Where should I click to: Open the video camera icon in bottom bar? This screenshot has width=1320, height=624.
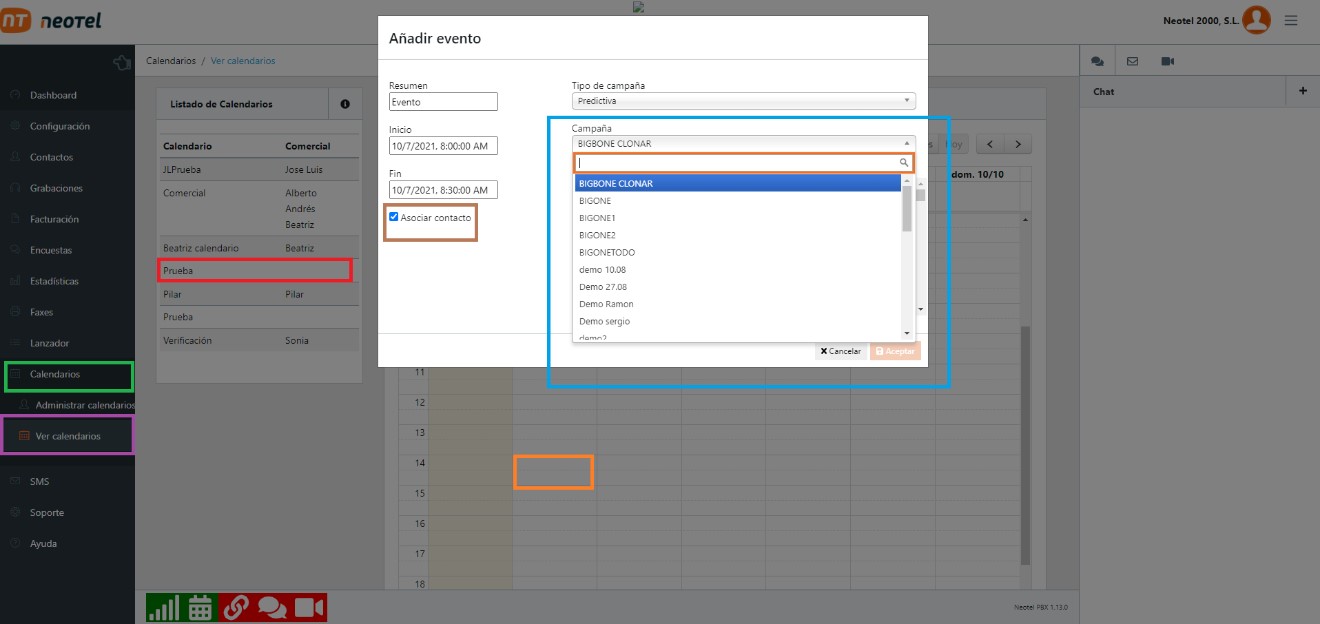pos(309,607)
